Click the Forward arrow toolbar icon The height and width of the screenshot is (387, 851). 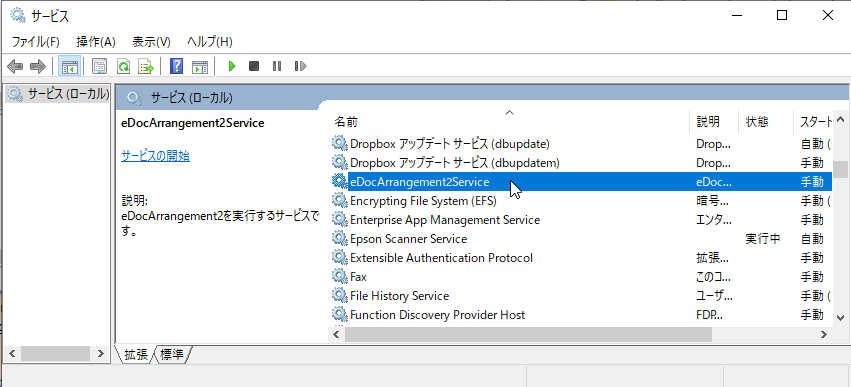(37, 66)
